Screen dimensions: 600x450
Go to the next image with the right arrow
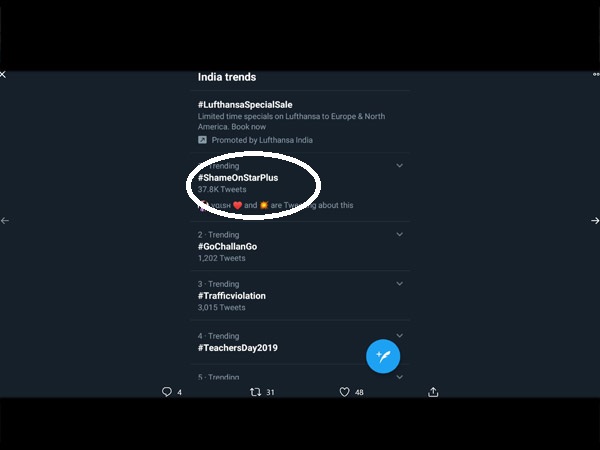click(595, 221)
